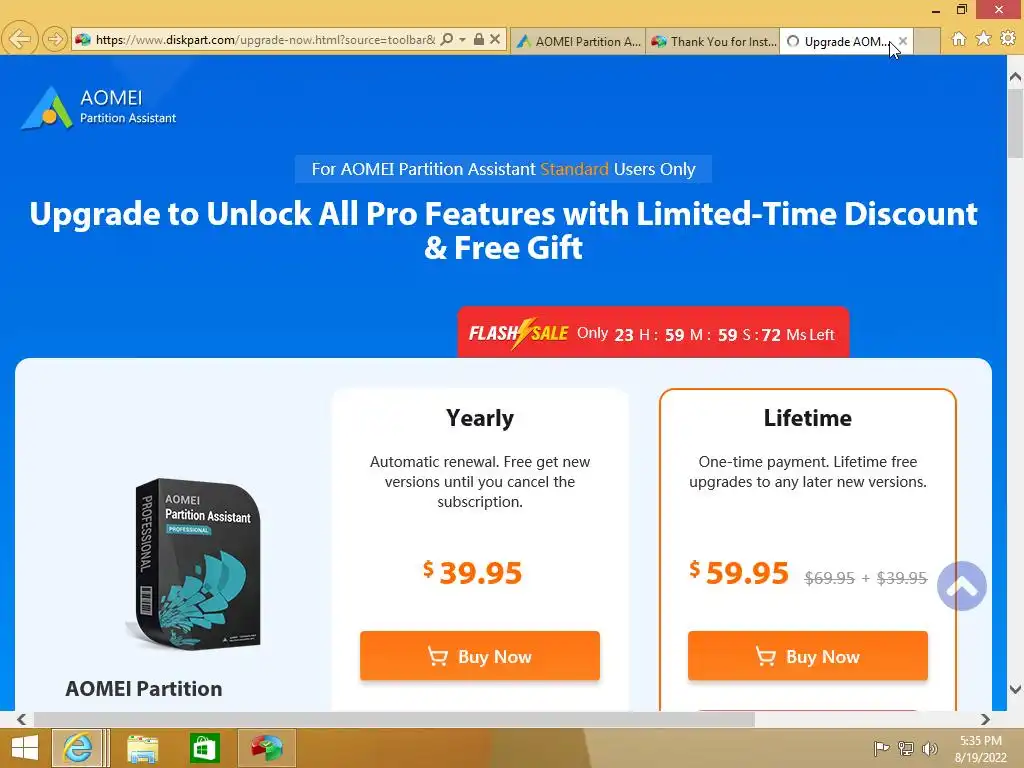Open Internet Explorer from the taskbar
The height and width of the screenshot is (768, 1024).
point(78,747)
